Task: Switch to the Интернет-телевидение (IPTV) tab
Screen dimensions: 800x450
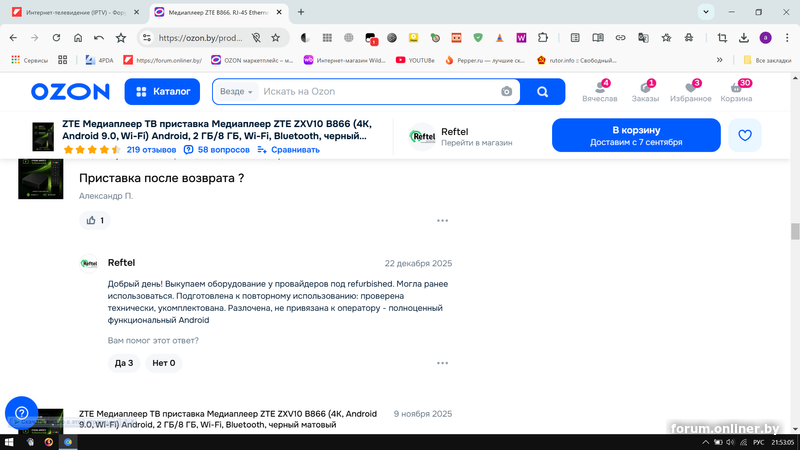Action: coord(76,12)
